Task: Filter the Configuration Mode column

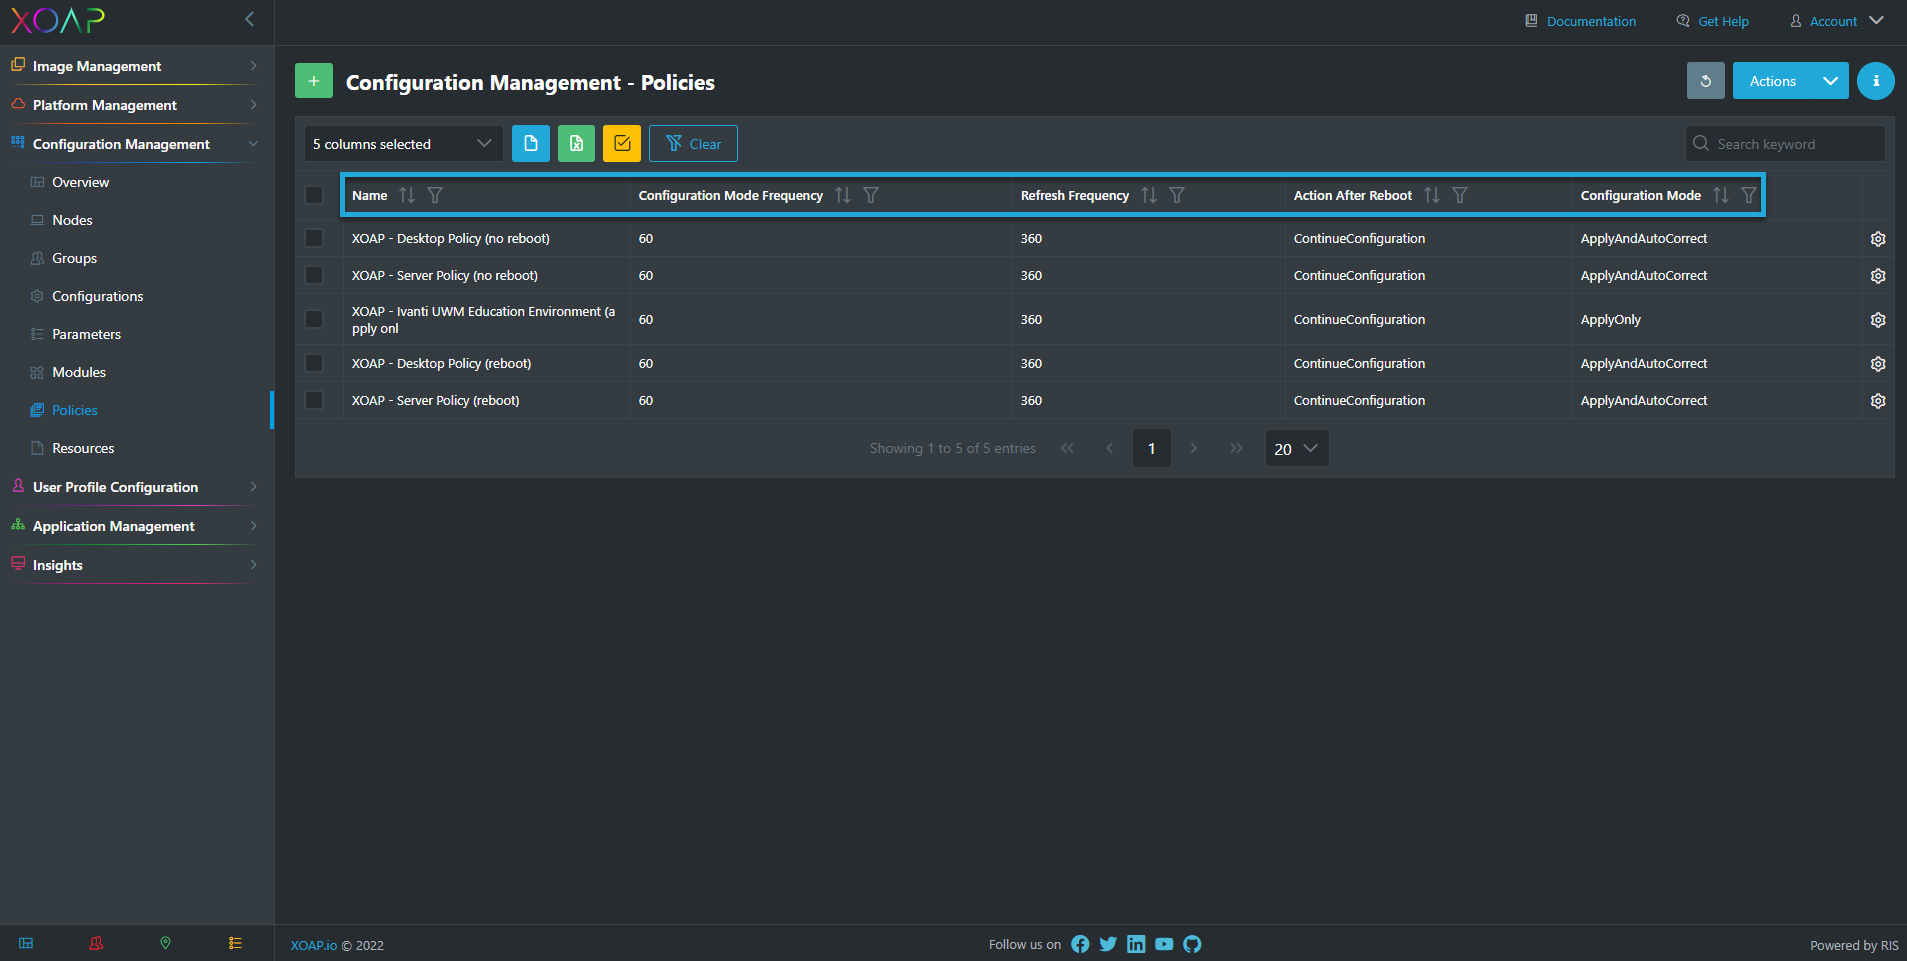Action: click(1749, 195)
